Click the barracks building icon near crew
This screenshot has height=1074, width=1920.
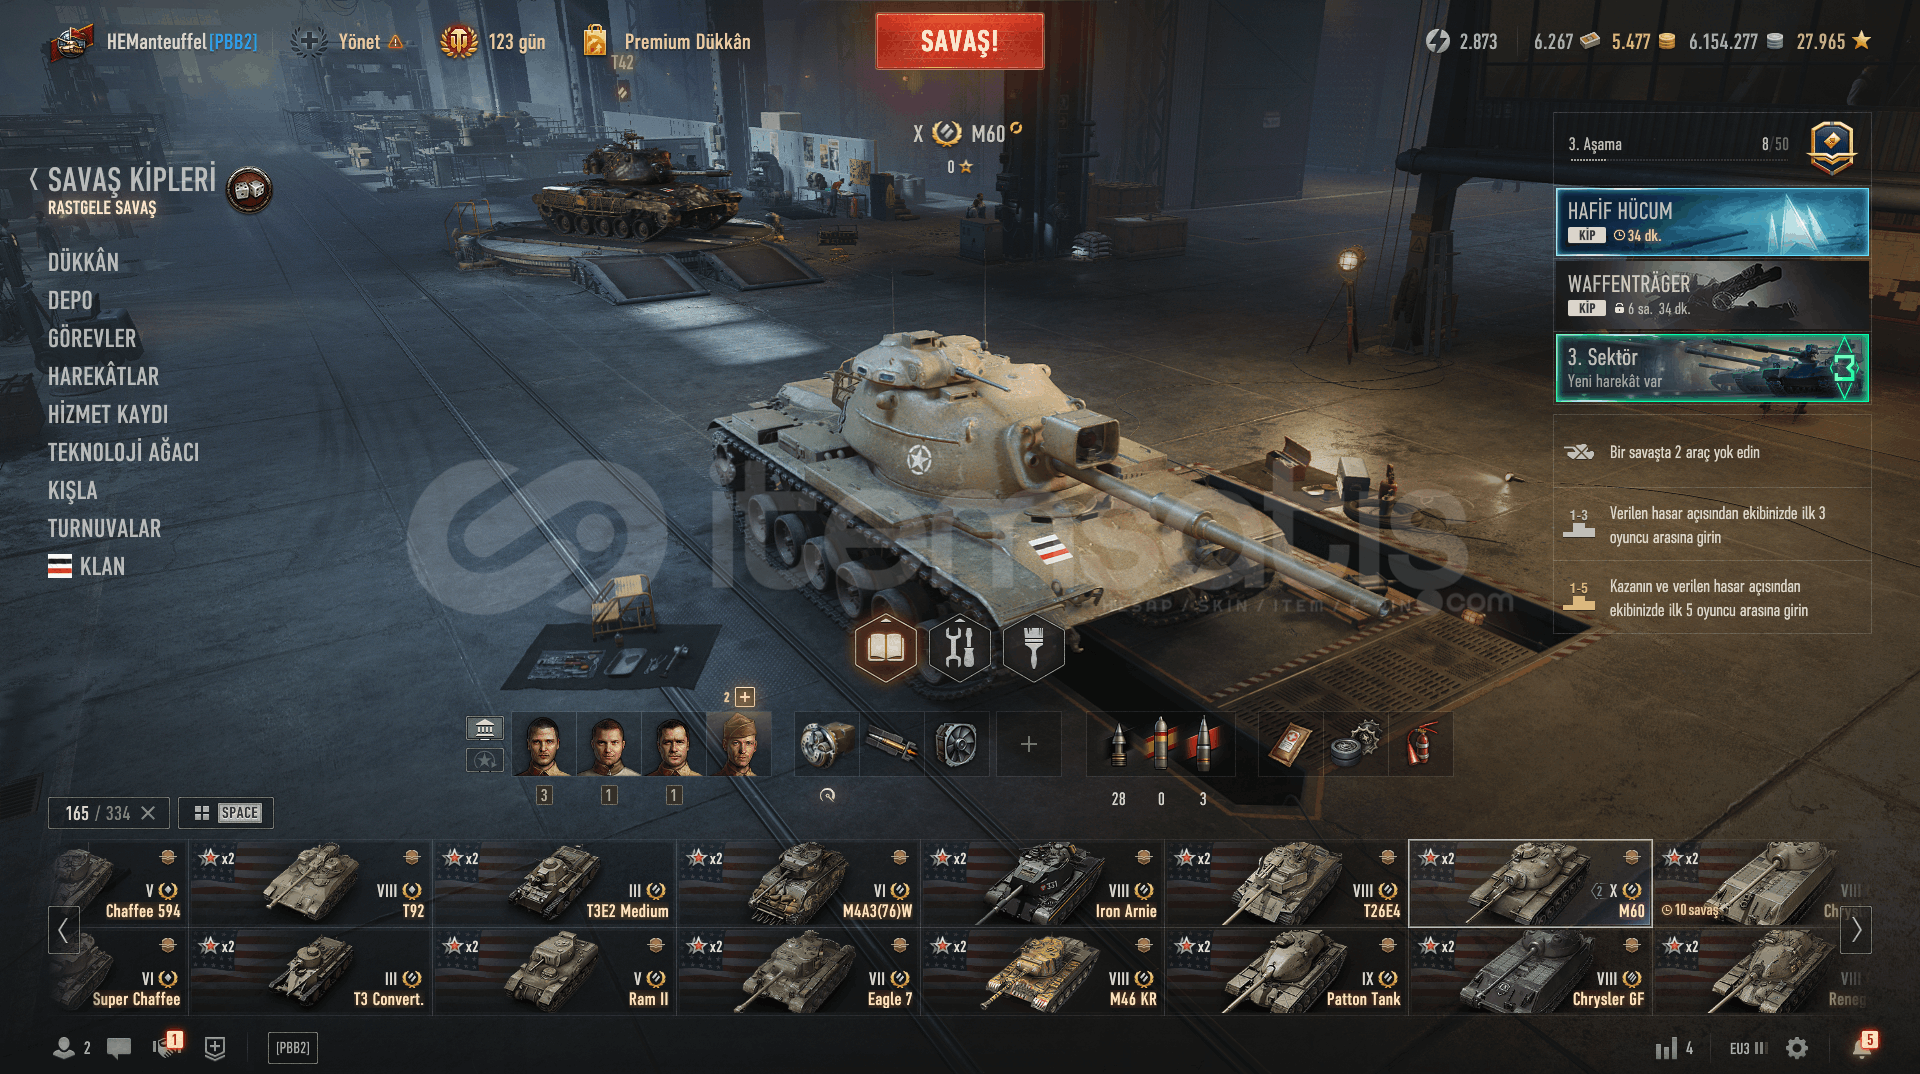pos(485,727)
